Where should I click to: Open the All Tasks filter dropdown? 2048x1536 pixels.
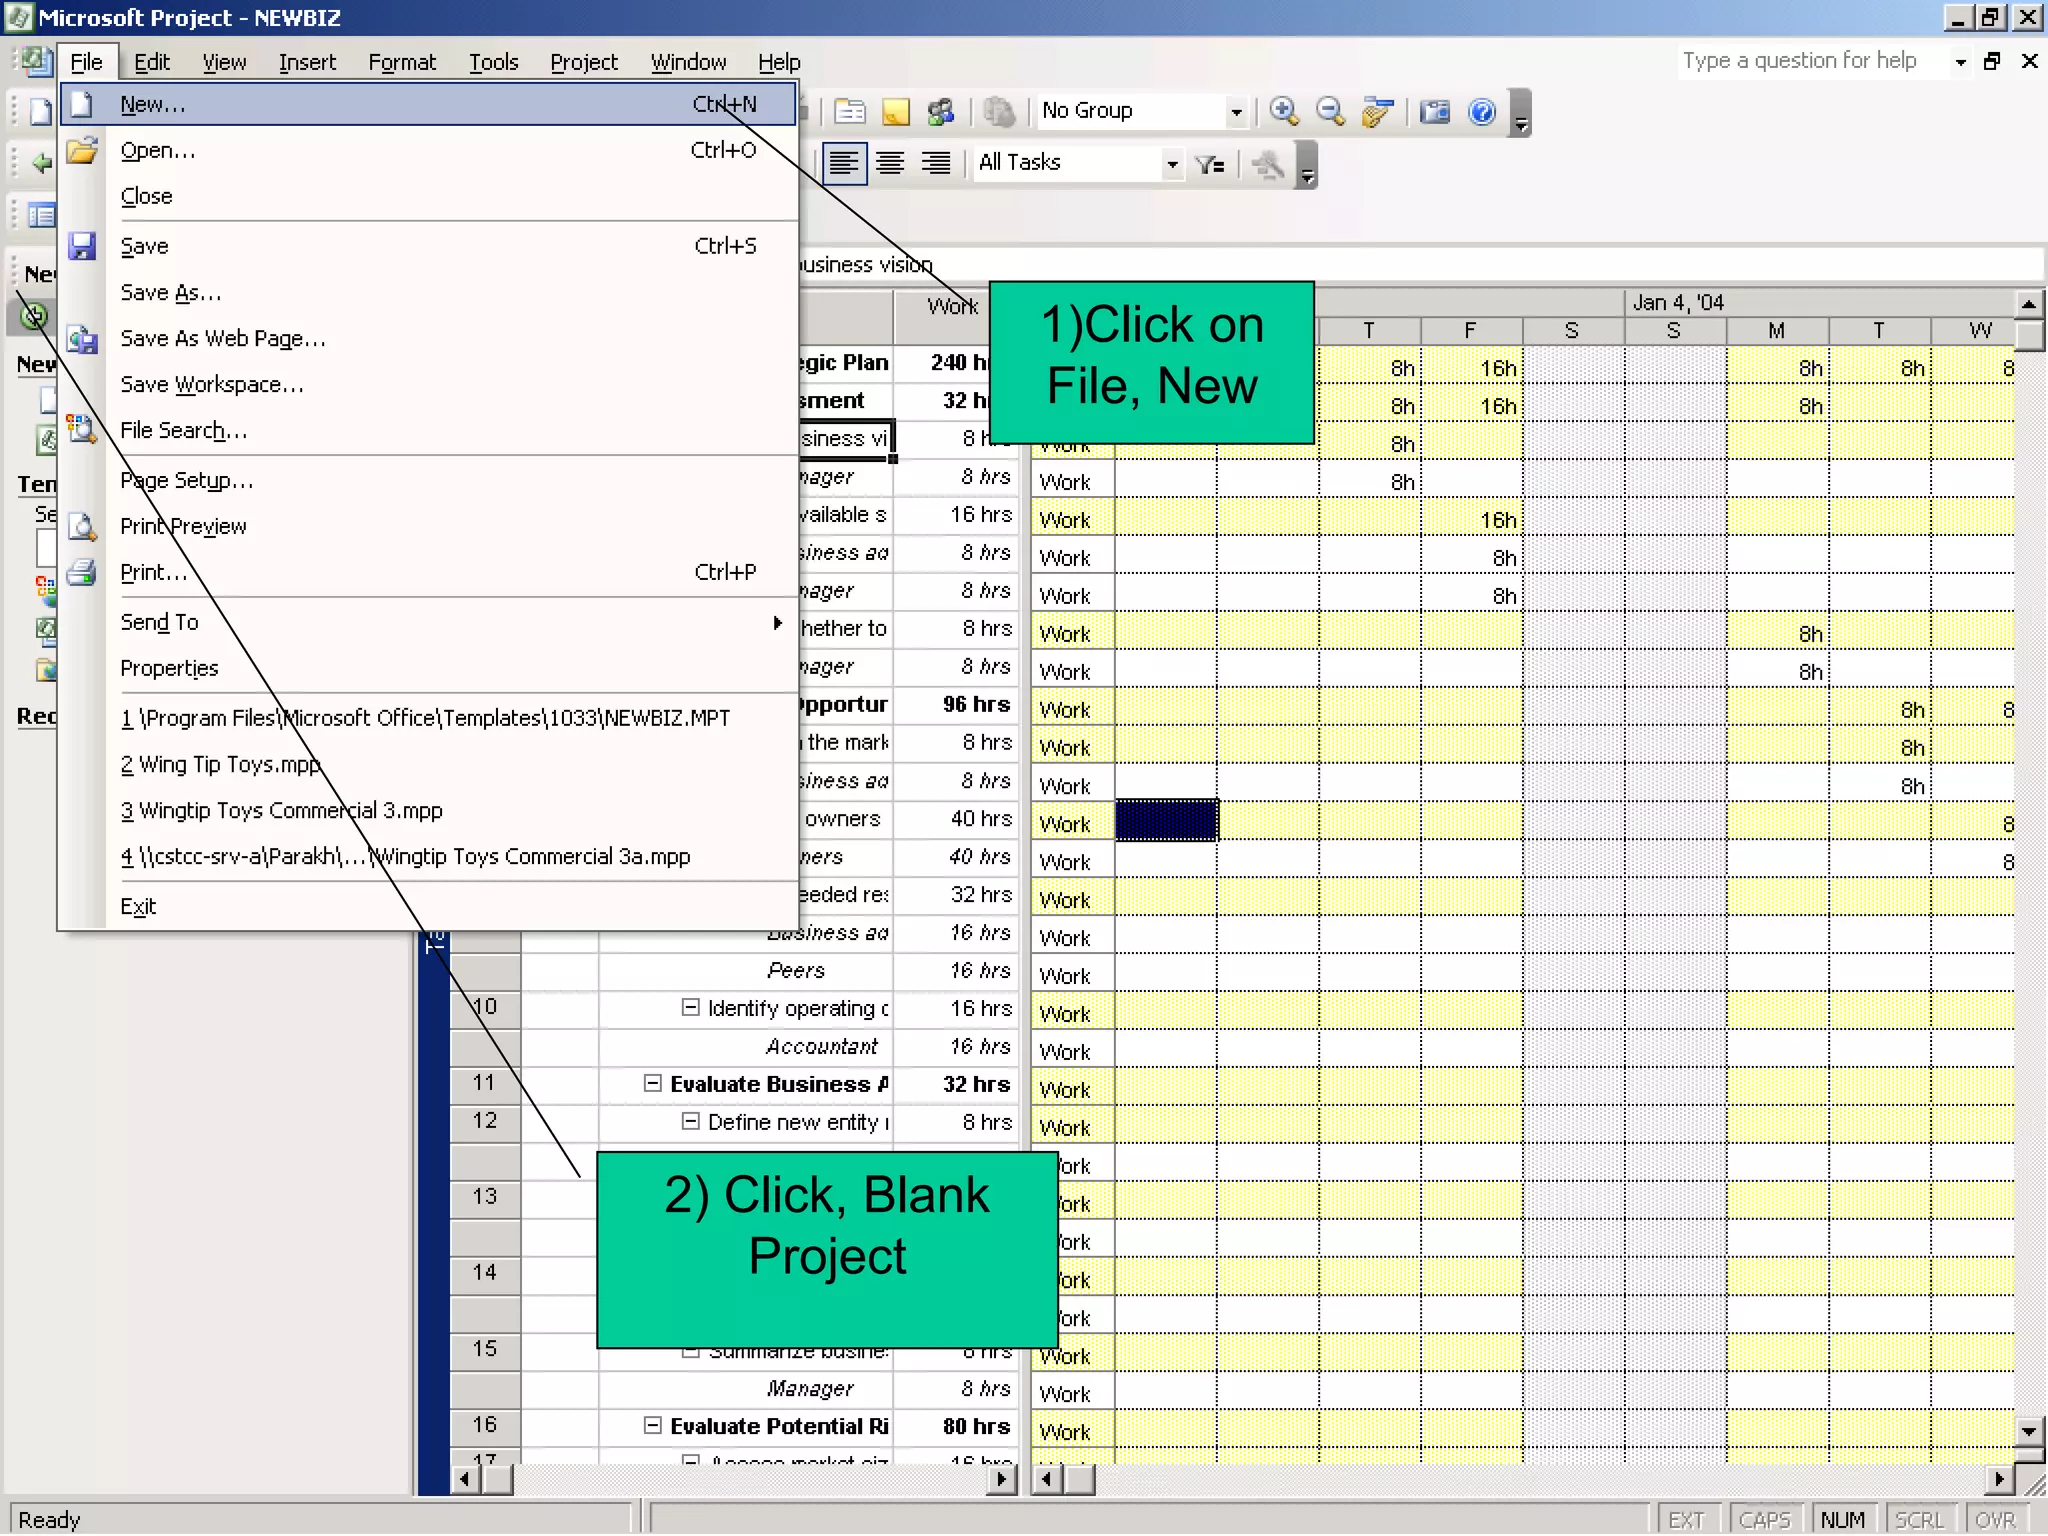point(1172,164)
